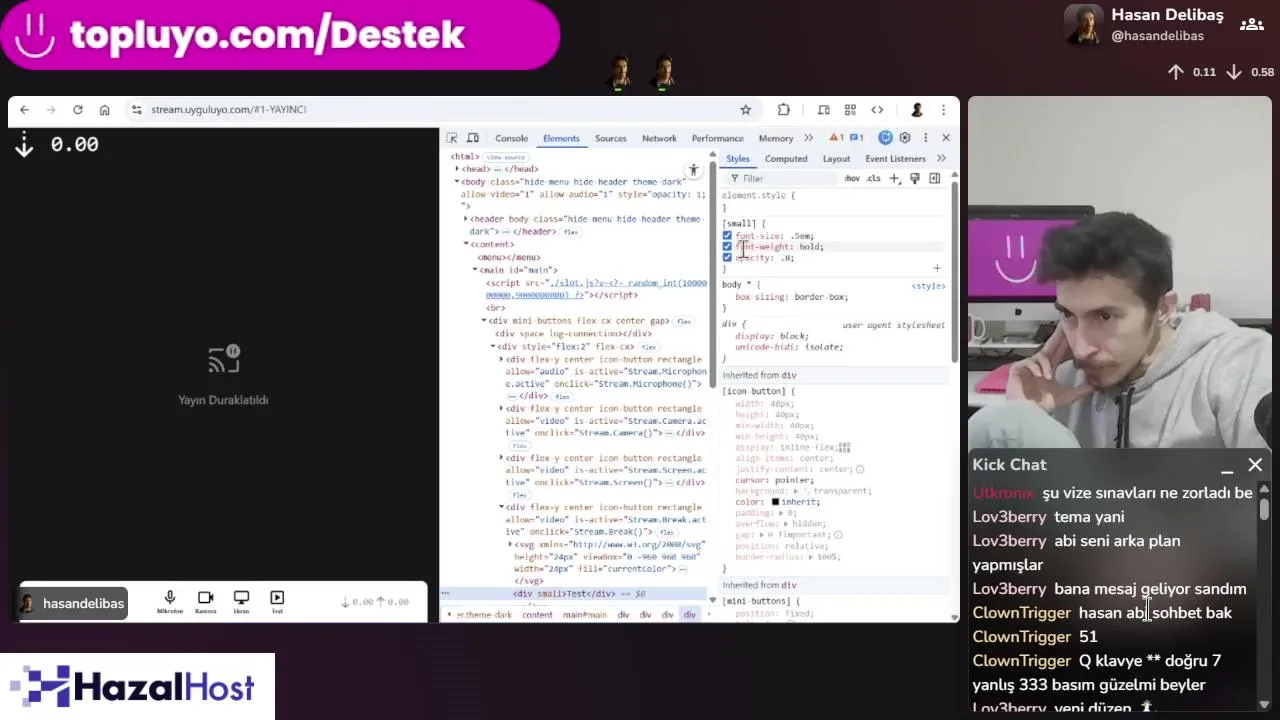The width and height of the screenshot is (1280, 720).
Task: Open the browser profile avatar
Action: [x=916, y=110]
